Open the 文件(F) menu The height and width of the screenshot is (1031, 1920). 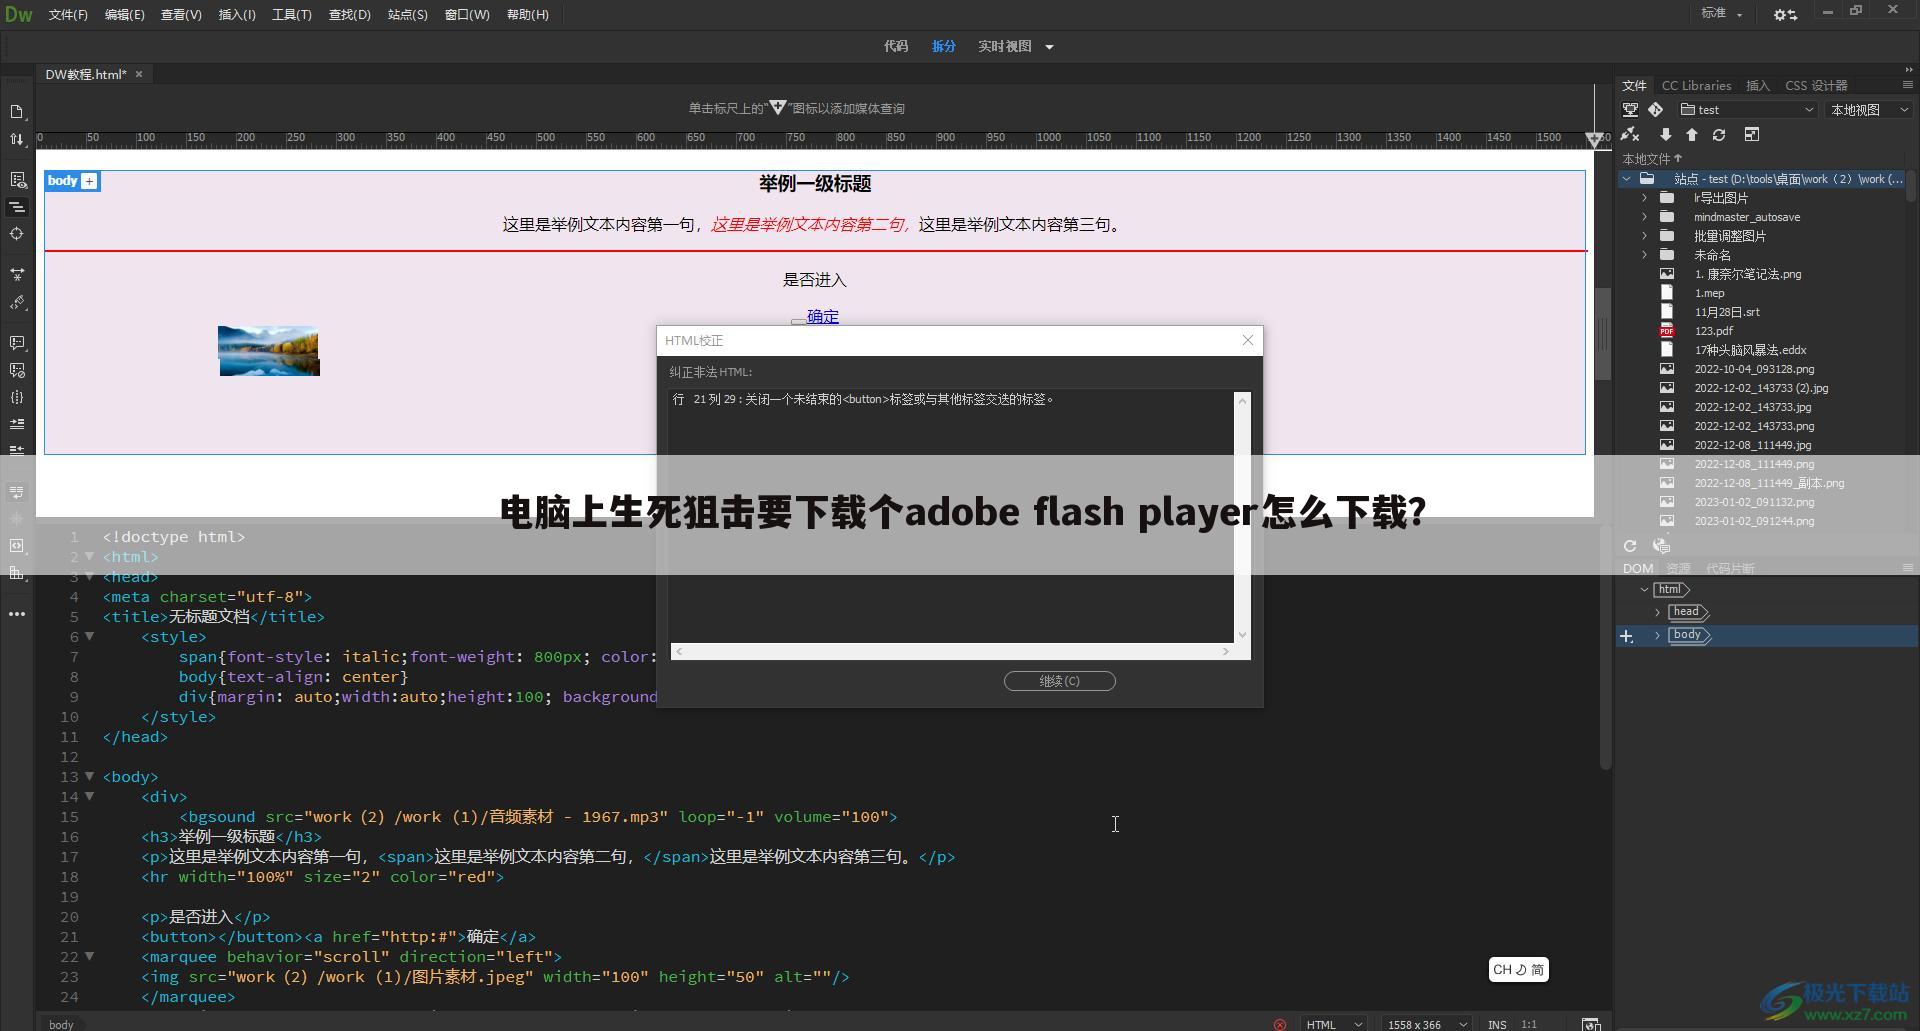coord(68,15)
